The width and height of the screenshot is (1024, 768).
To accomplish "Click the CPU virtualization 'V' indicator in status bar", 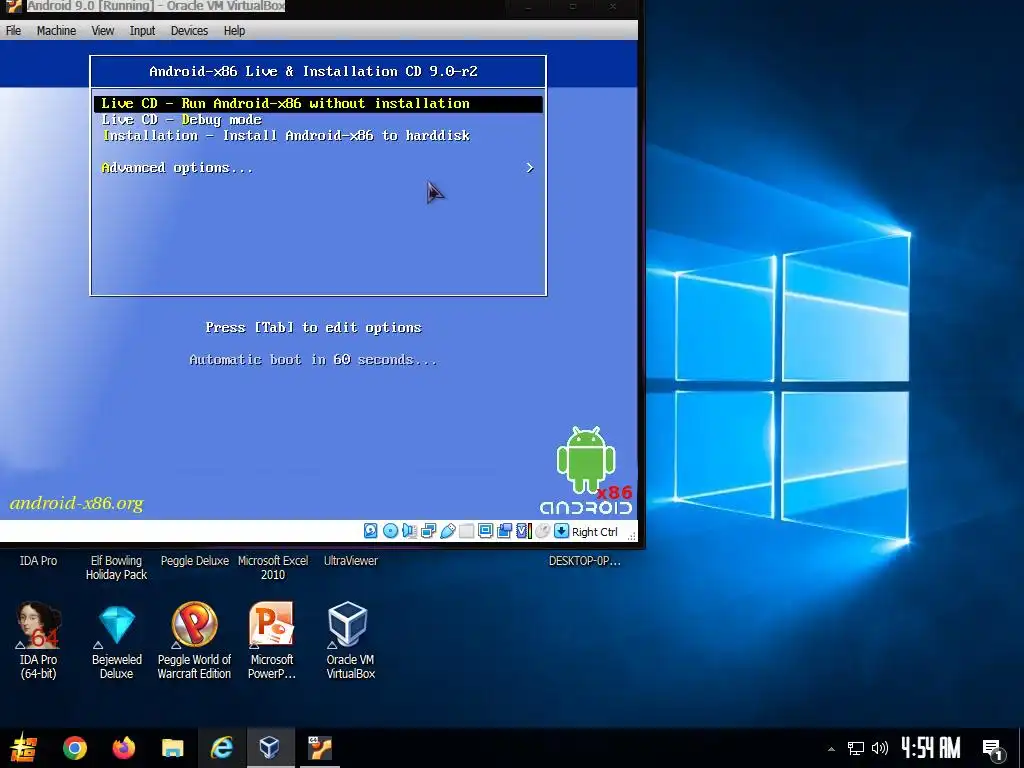I will coord(524,531).
